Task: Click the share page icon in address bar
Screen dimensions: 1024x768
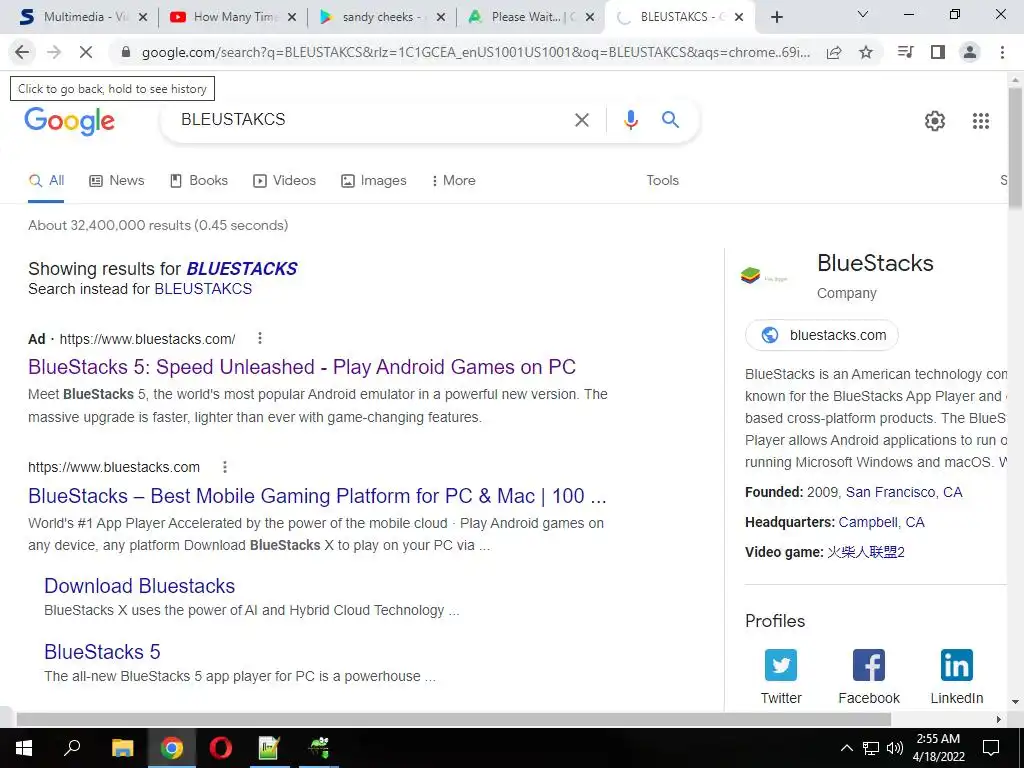Action: point(834,52)
